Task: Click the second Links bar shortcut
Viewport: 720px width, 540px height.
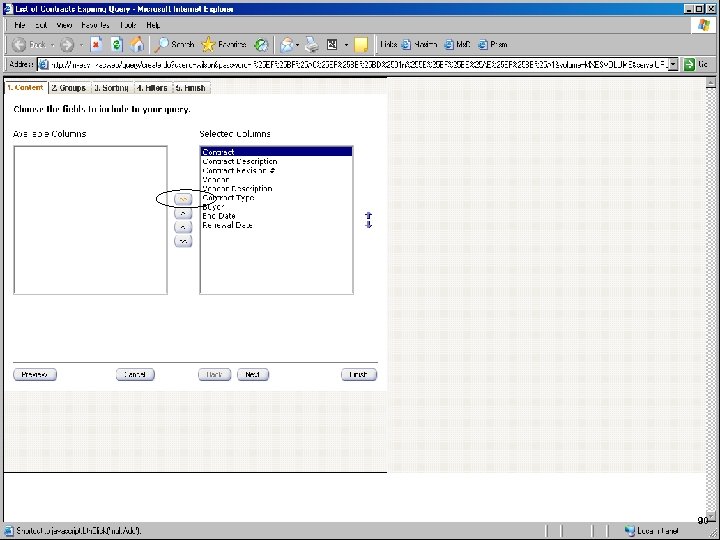Action: point(457,45)
